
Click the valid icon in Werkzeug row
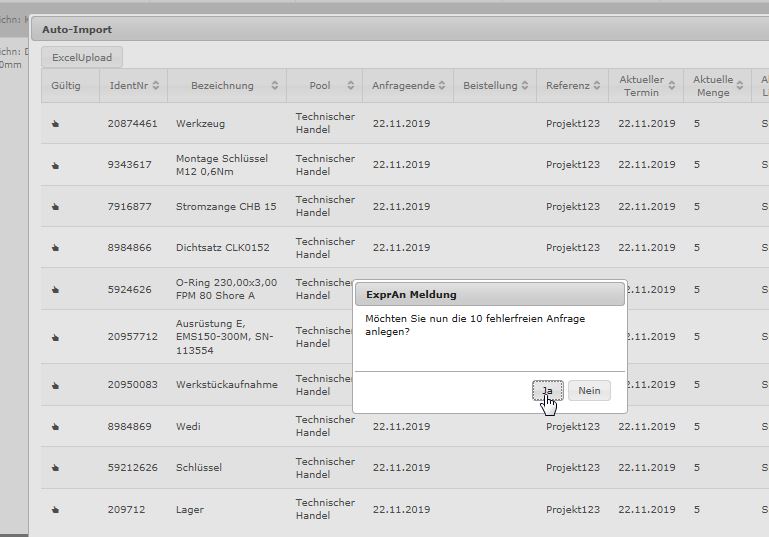56,124
